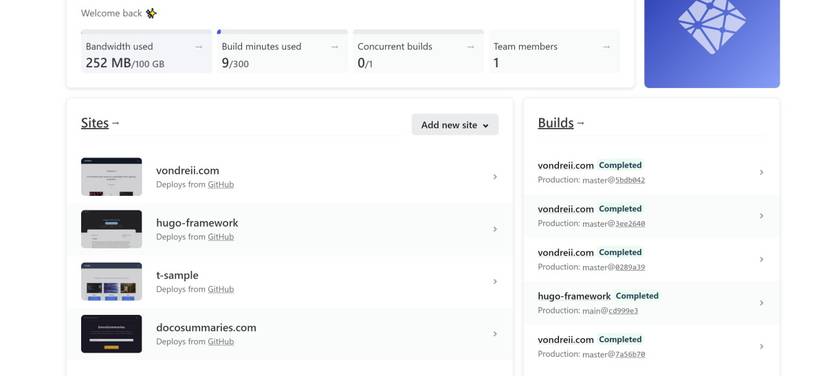Viewport: 825px width, 376px height.
Task: Click the Bandwidth used progress bar
Action: [x=146, y=32]
